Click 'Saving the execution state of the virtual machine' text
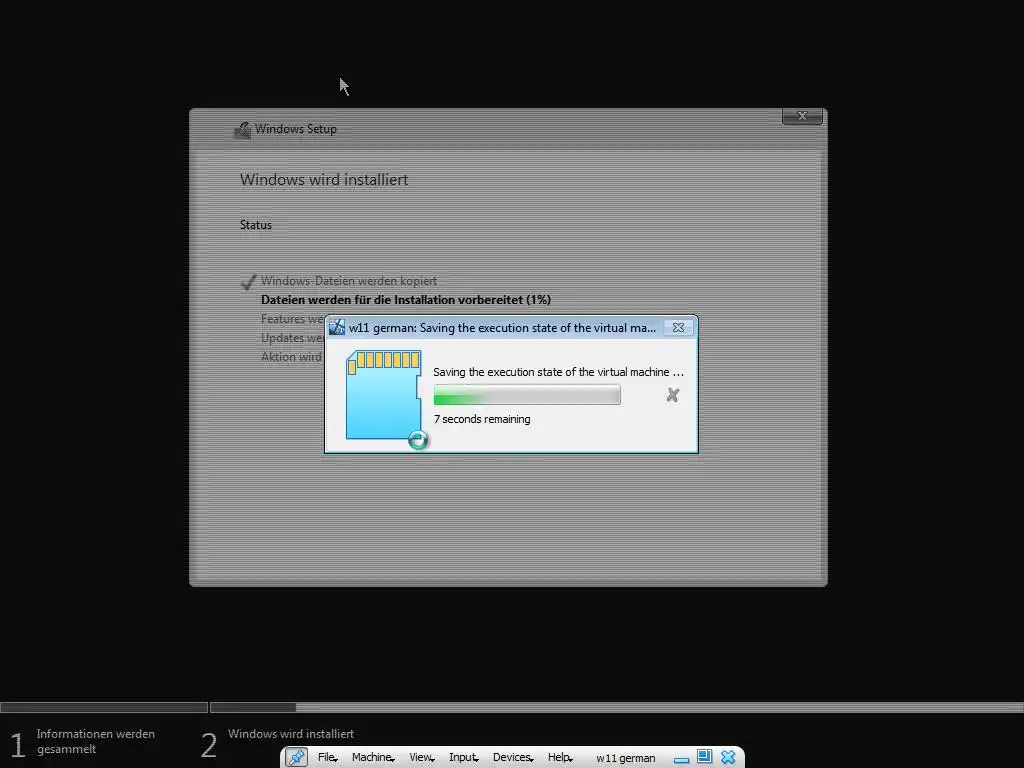The image size is (1024, 768). tap(558, 372)
